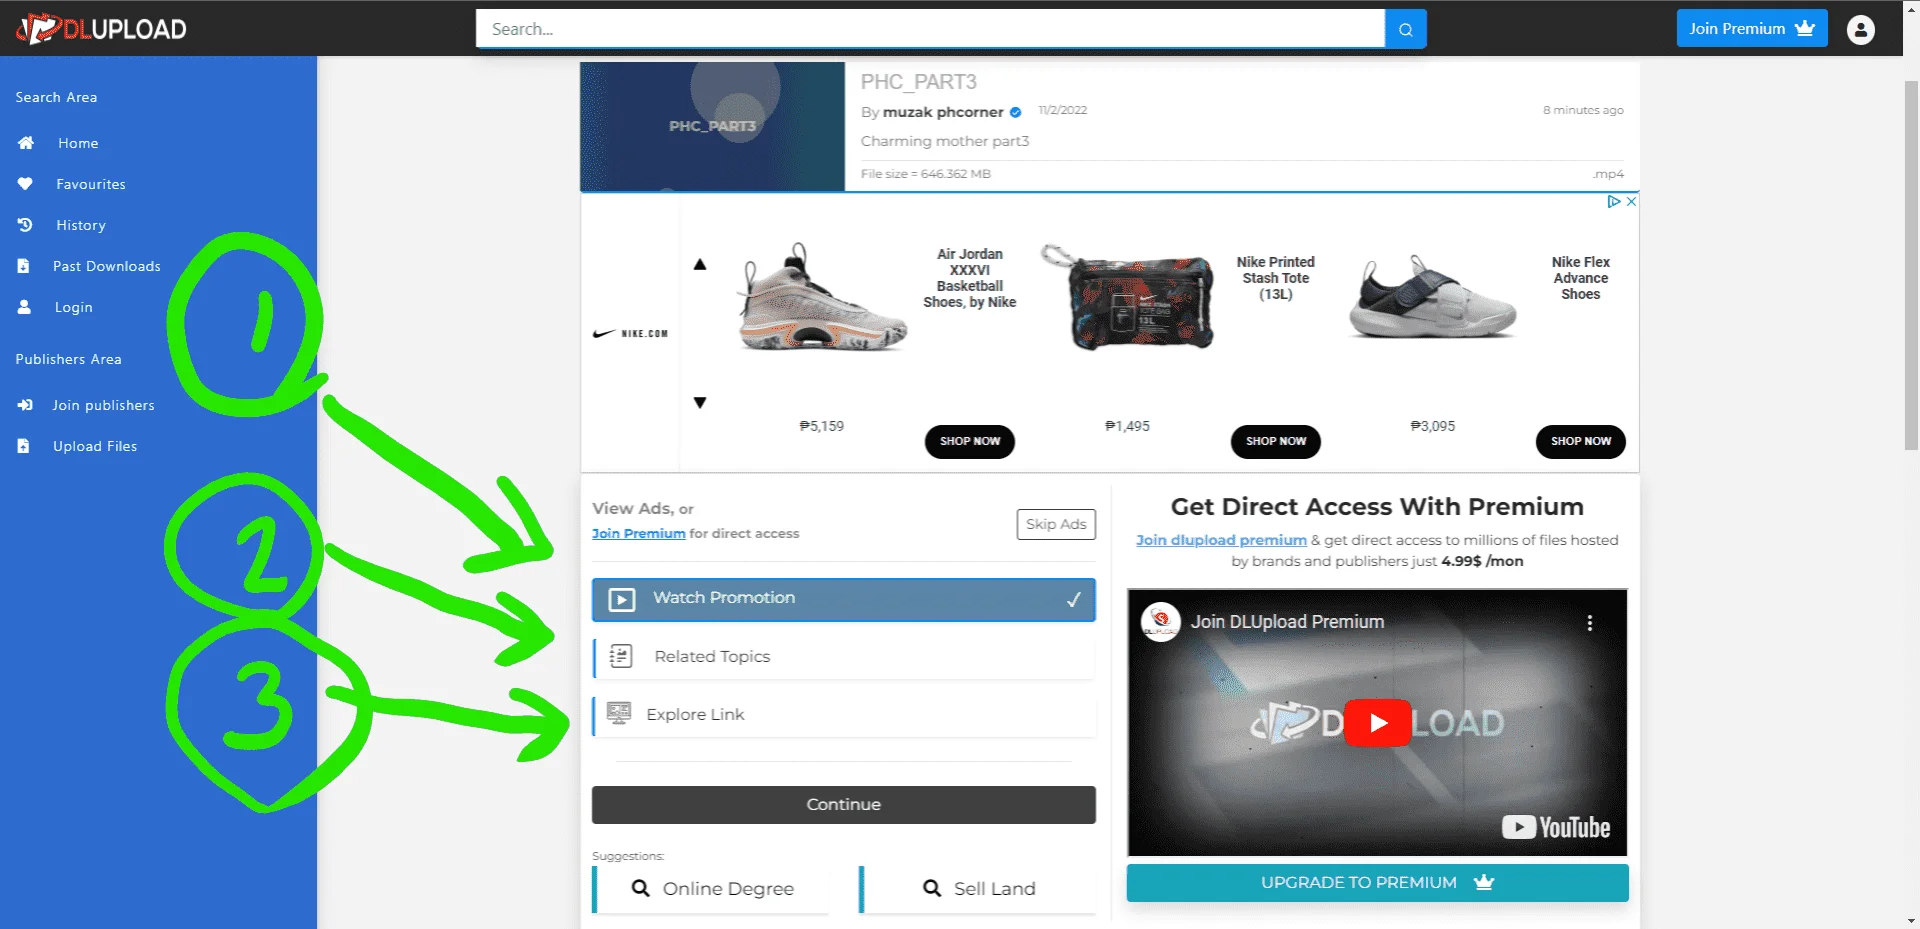Click the Air Jordan XXXVI shoe image

[822, 298]
